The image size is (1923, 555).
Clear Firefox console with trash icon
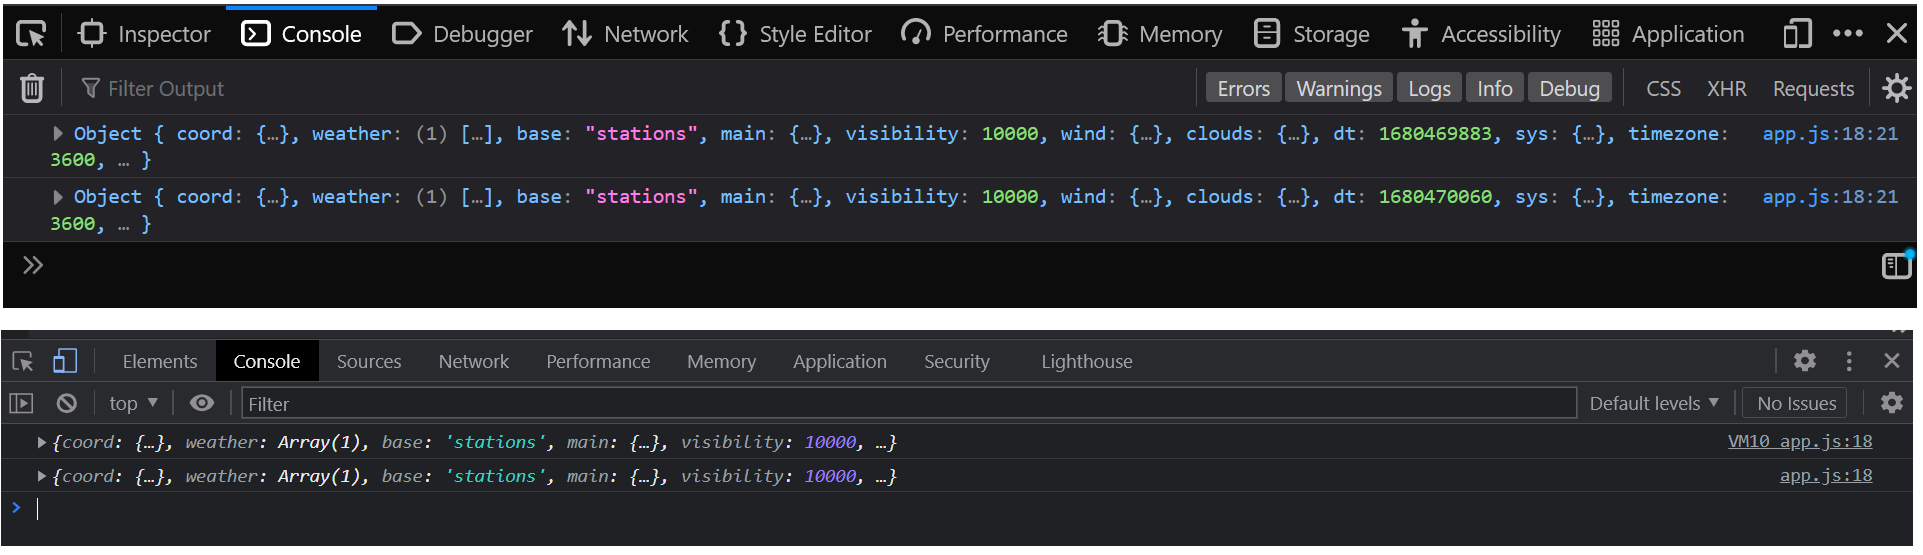click(32, 89)
